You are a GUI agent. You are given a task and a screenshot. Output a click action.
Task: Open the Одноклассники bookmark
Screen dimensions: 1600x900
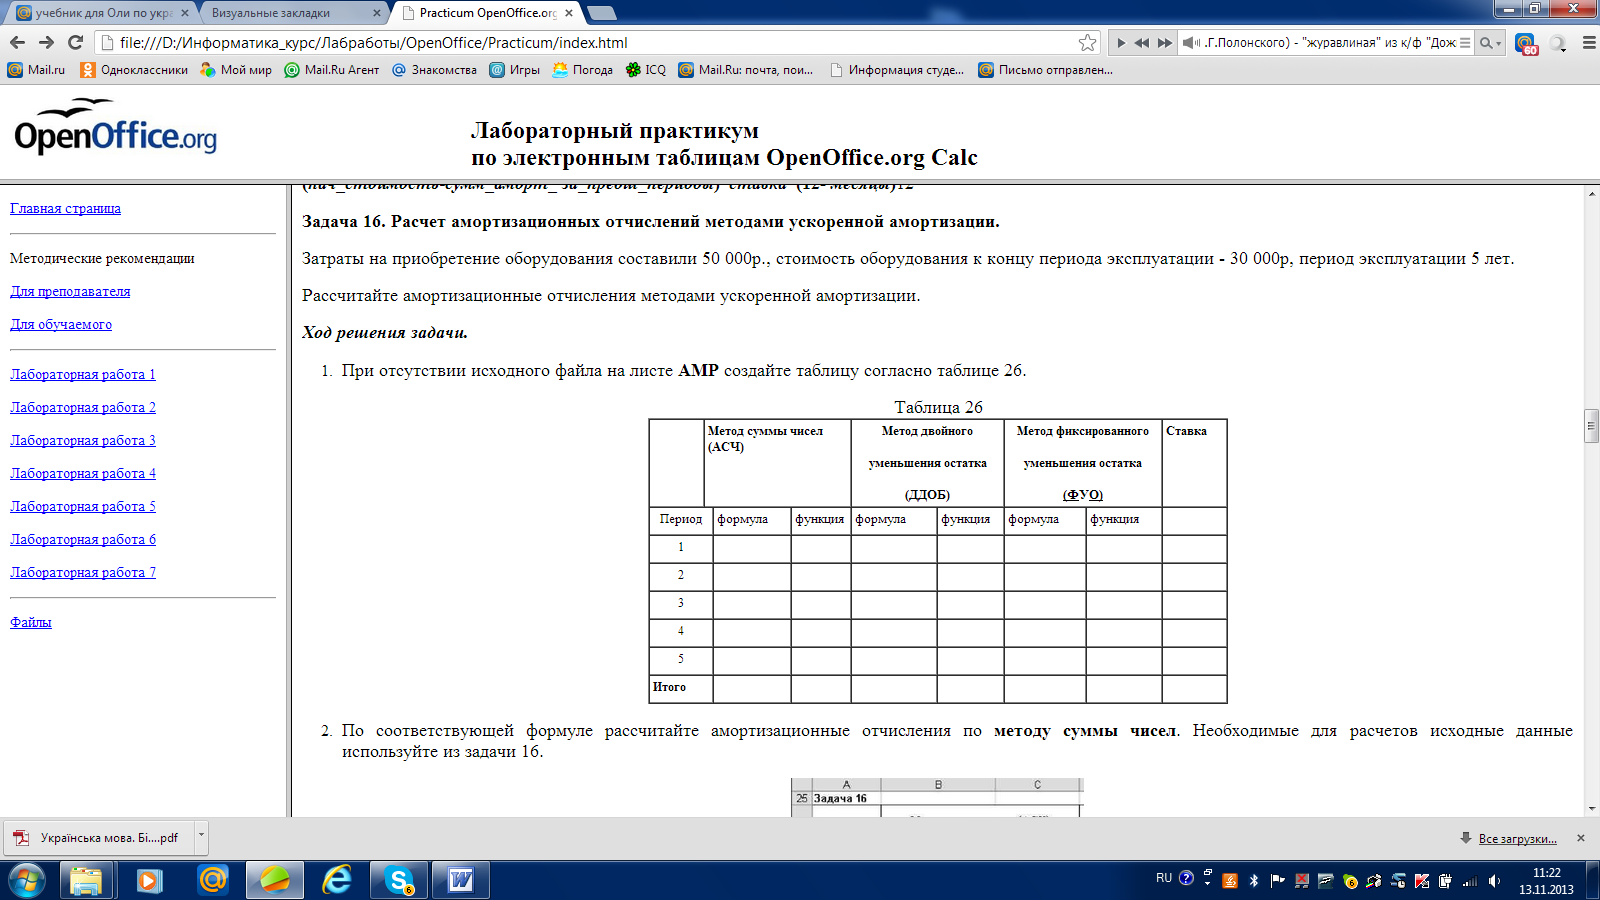(x=134, y=70)
